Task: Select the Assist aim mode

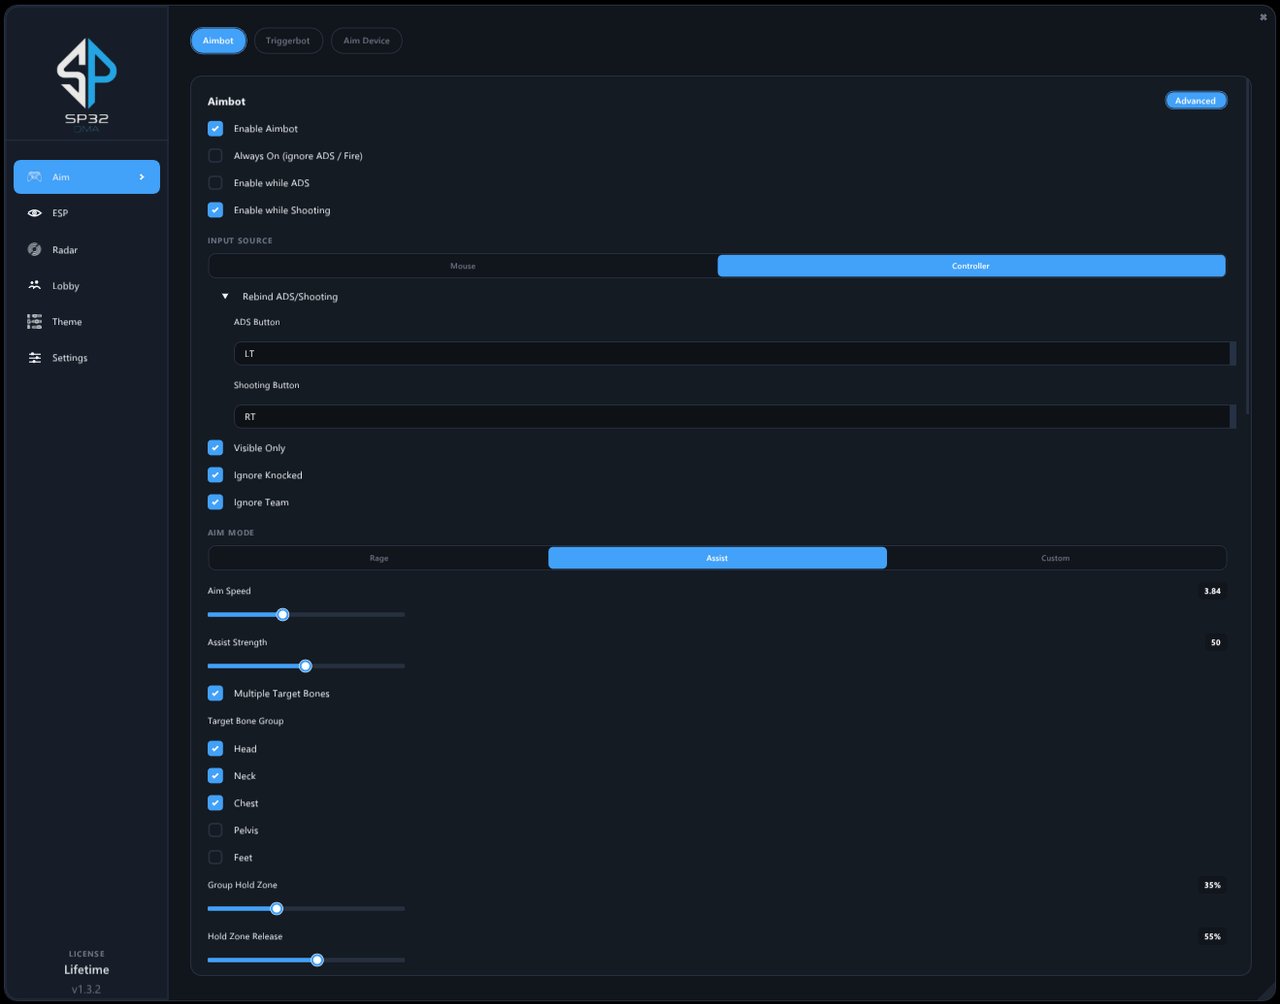Action: (717, 558)
